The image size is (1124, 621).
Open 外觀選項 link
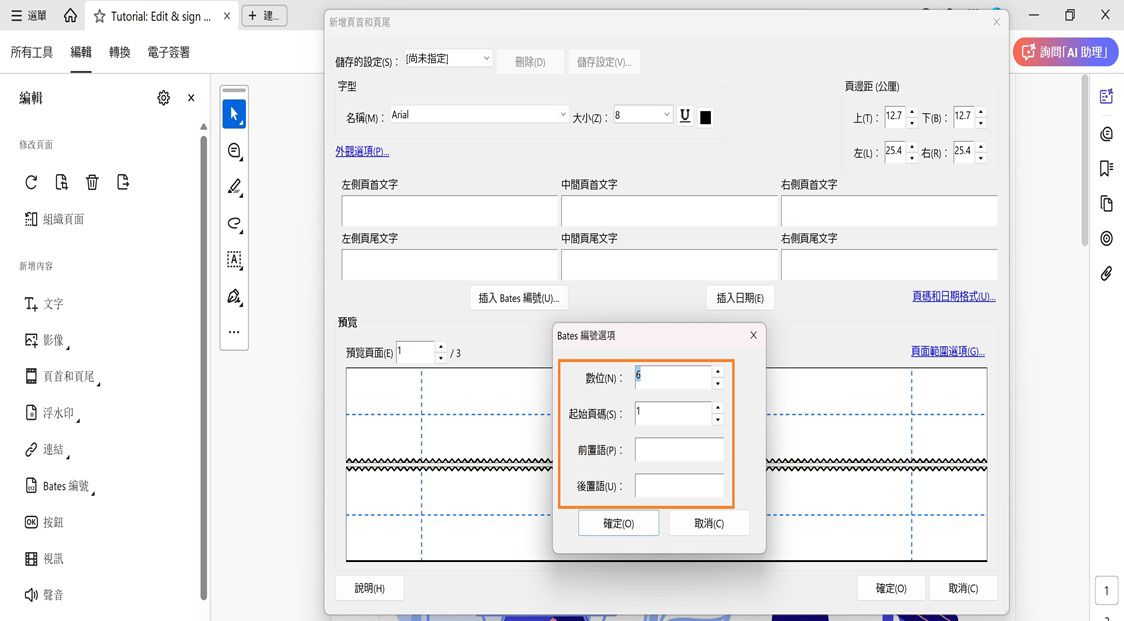362,151
